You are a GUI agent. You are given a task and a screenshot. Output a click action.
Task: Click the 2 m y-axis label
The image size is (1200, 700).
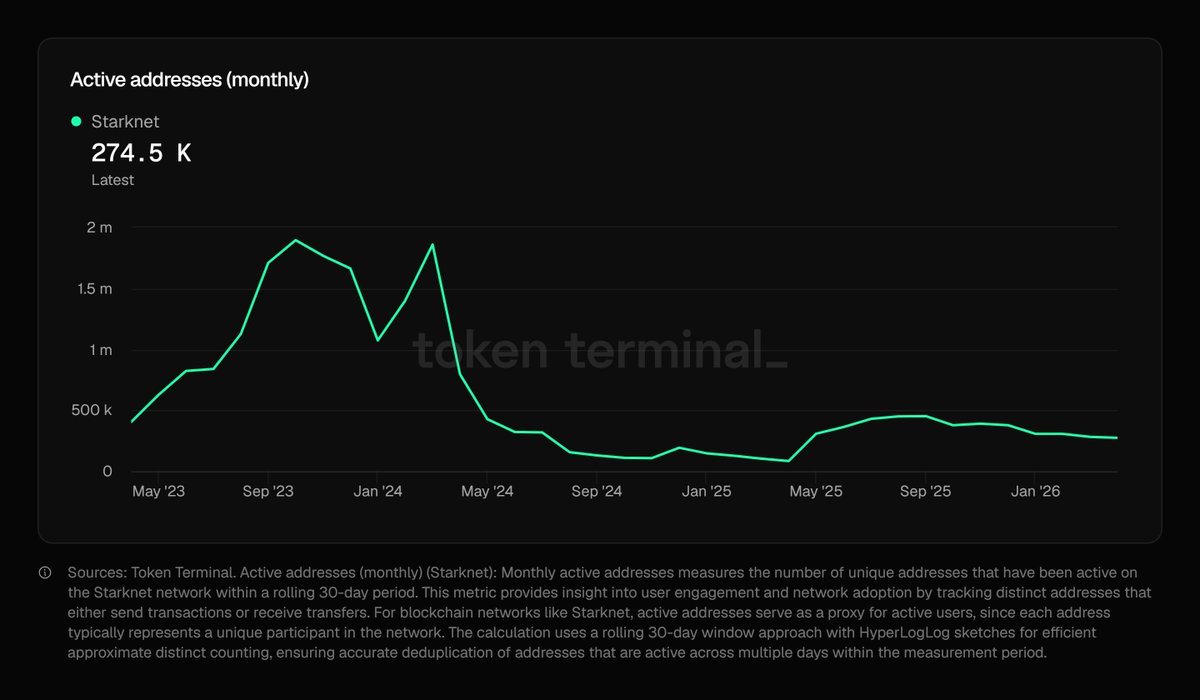click(99, 228)
